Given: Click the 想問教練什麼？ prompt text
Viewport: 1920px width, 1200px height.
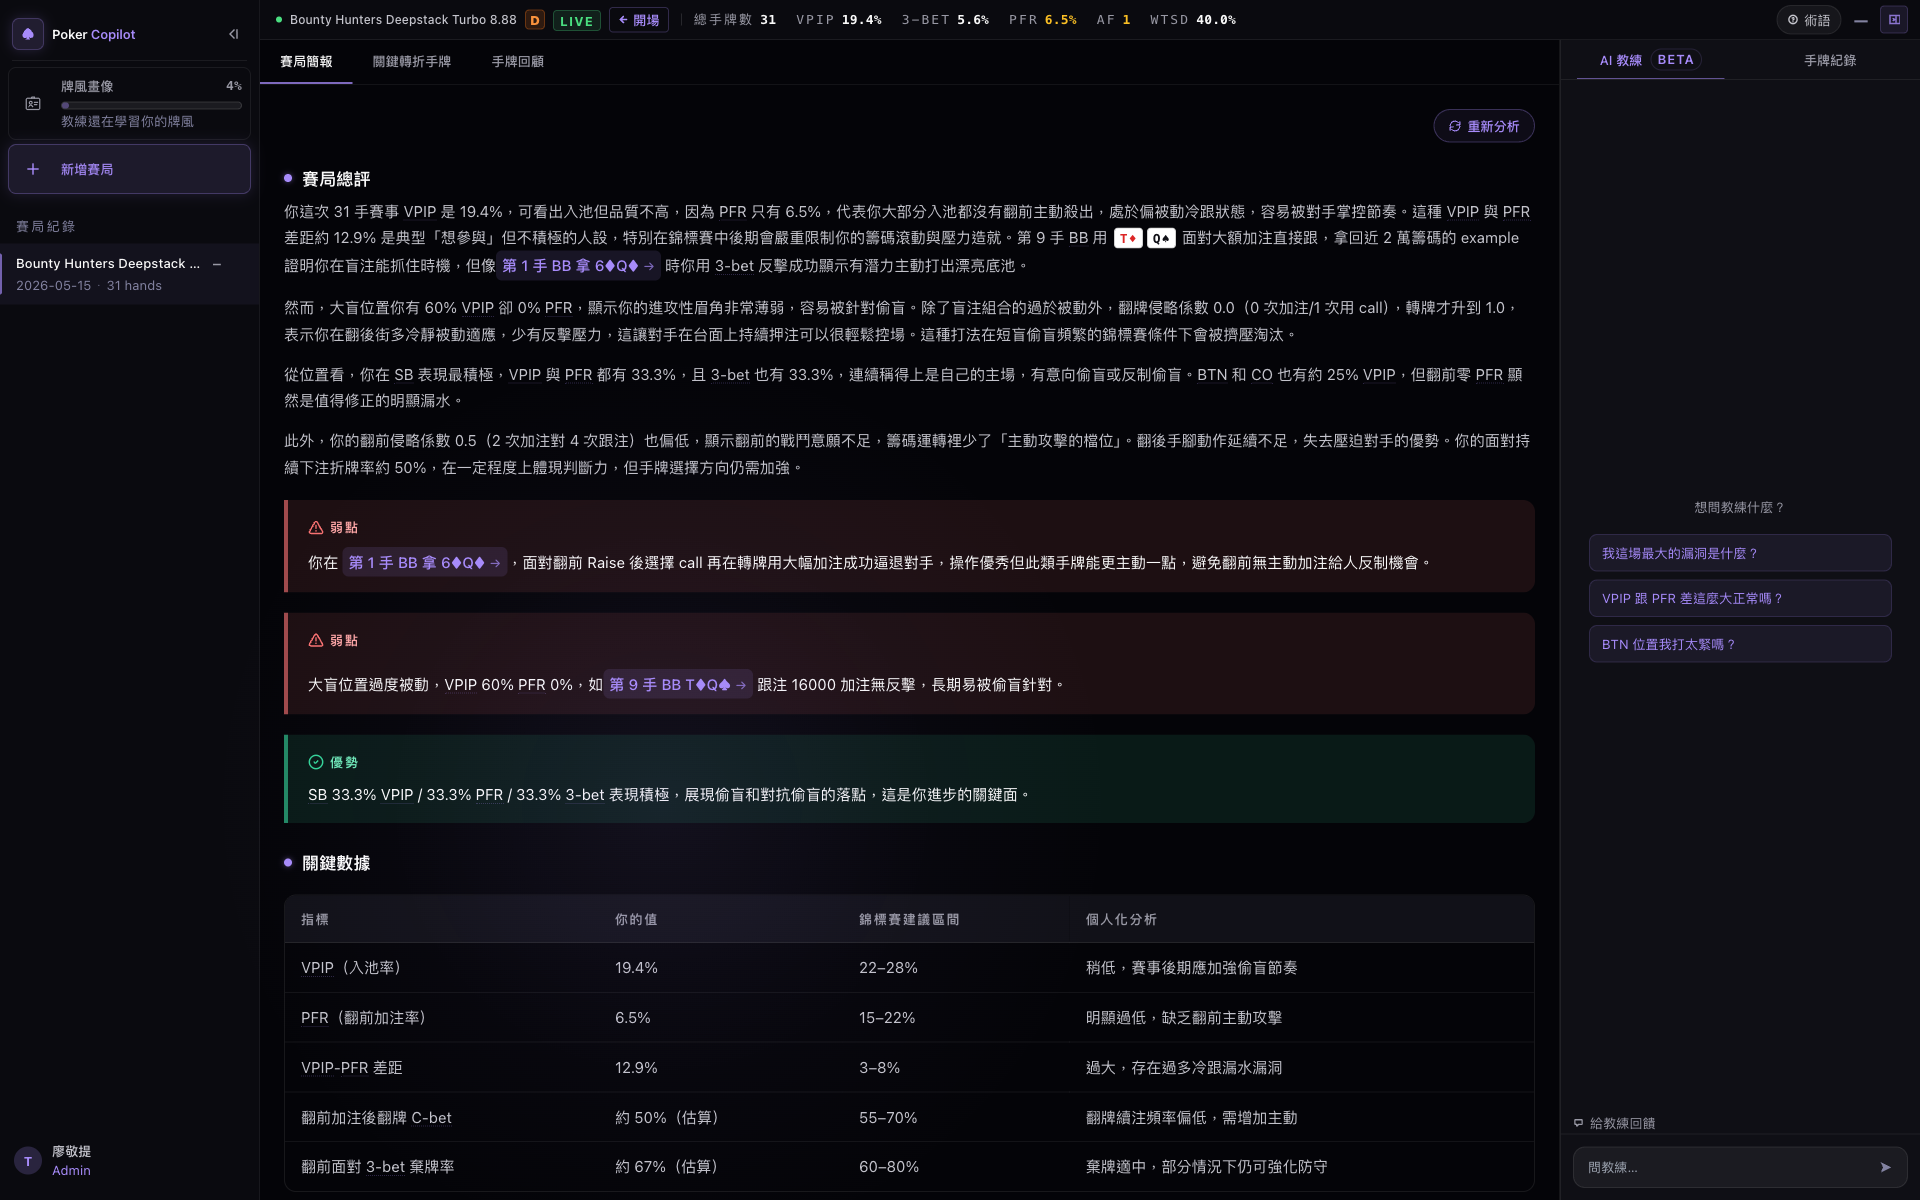Looking at the screenshot, I should pyautogui.click(x=1740, y=507).
